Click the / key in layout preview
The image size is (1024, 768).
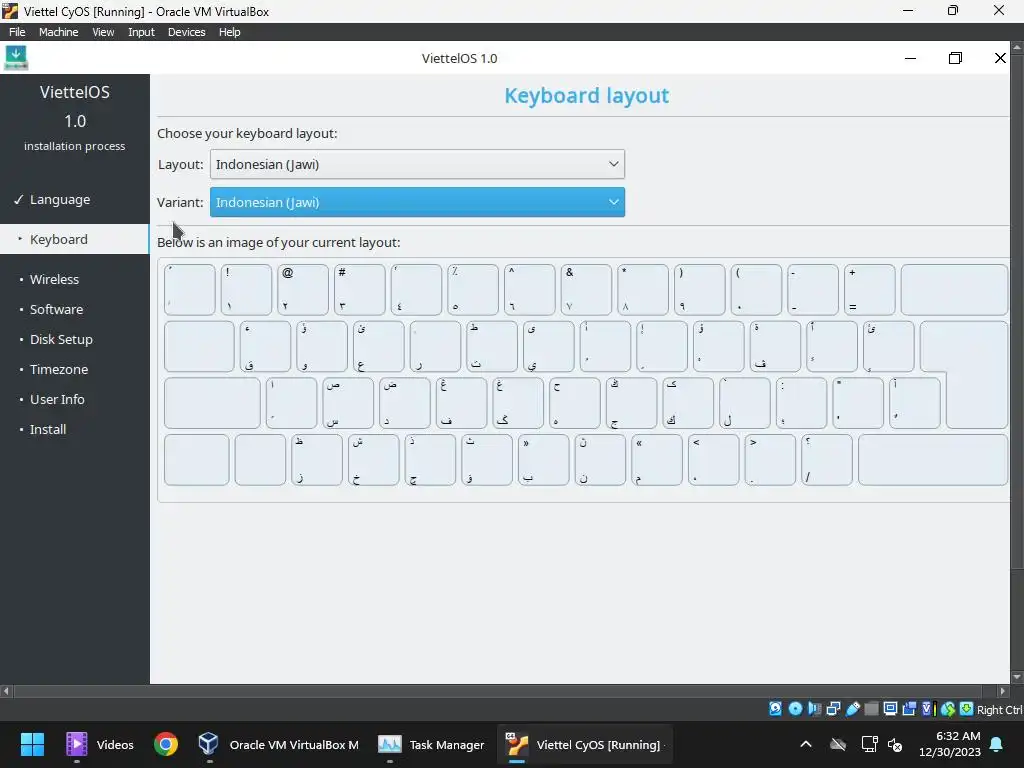point(827,460)
